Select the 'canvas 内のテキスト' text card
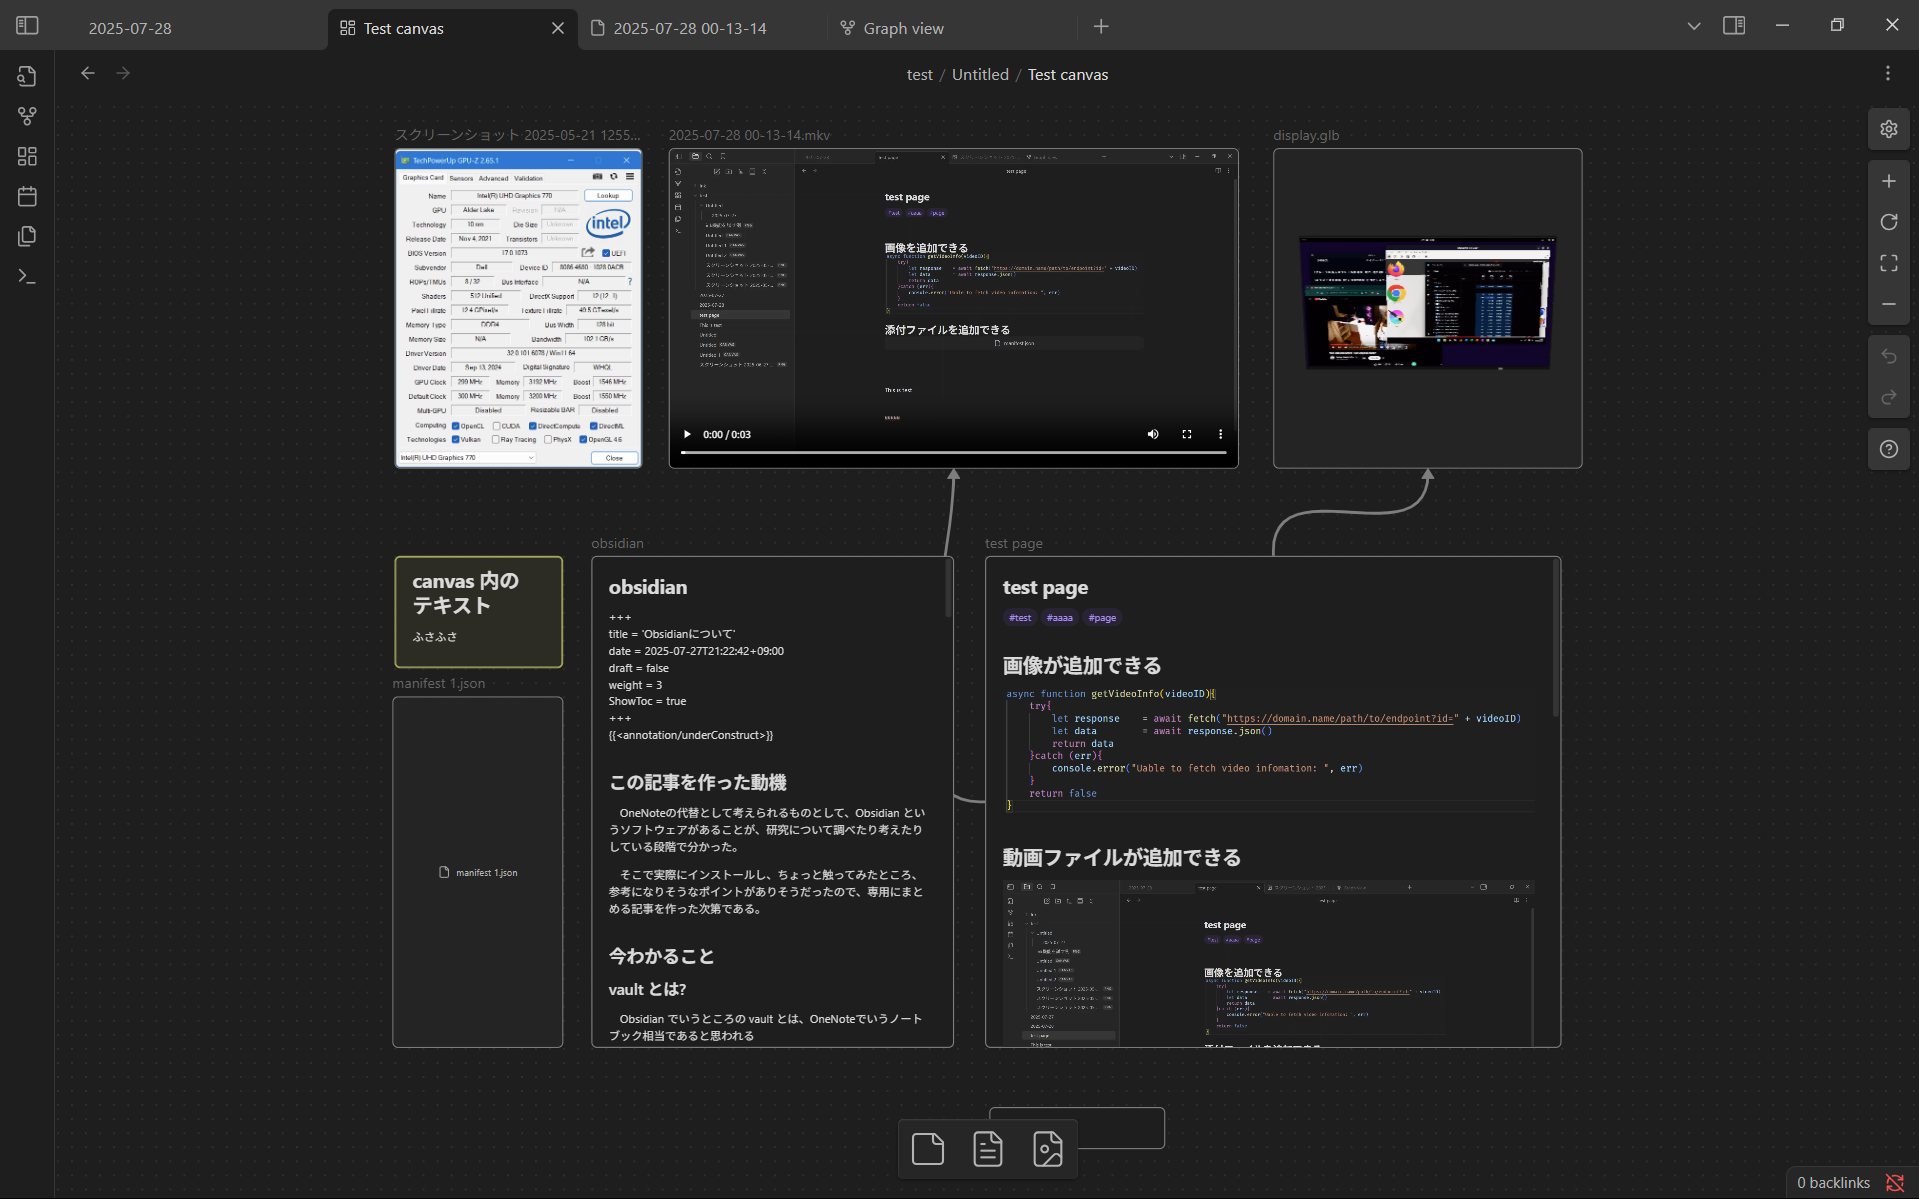Viewport: 1919px width, 1199px height. pyautogui.click(x=478, y=612)
